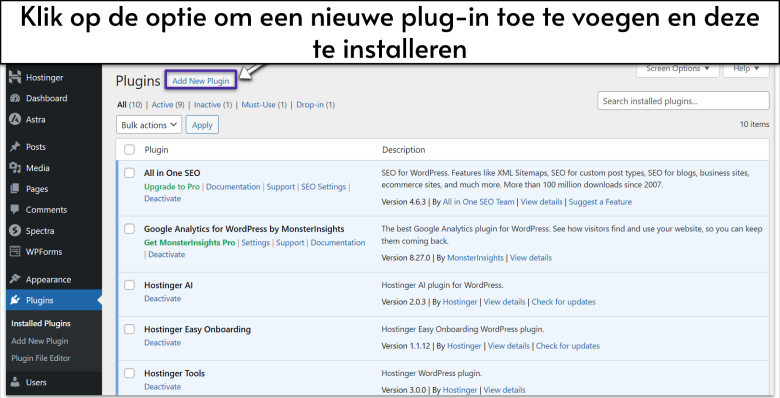Viewport: 780px width, 398px height.
Task: Check the Hostinger AI plugin checkbox
Action: [129, 285]
